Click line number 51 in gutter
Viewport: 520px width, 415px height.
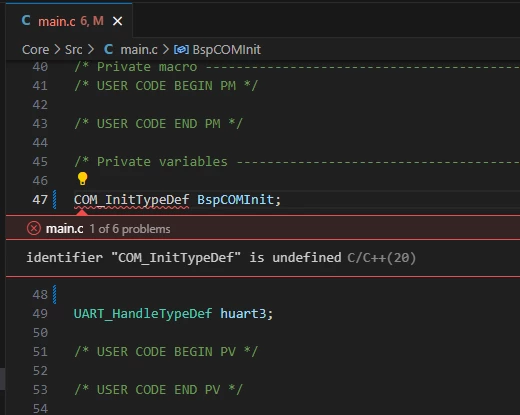[x=40, y=352]
